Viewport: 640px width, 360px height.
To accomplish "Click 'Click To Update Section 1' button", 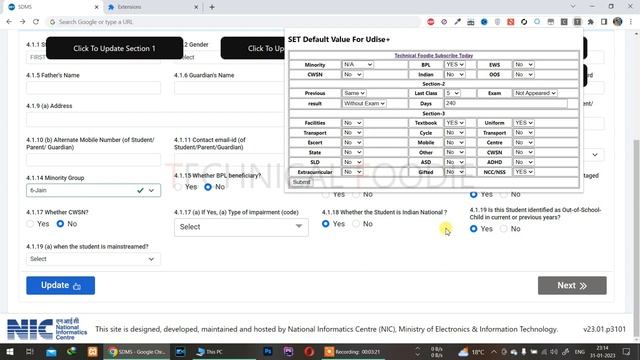I will click(114, 48).
